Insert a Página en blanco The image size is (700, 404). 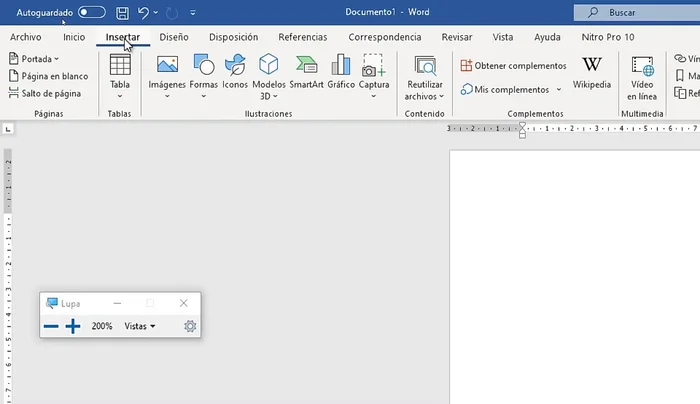click(x=47, y=76)
